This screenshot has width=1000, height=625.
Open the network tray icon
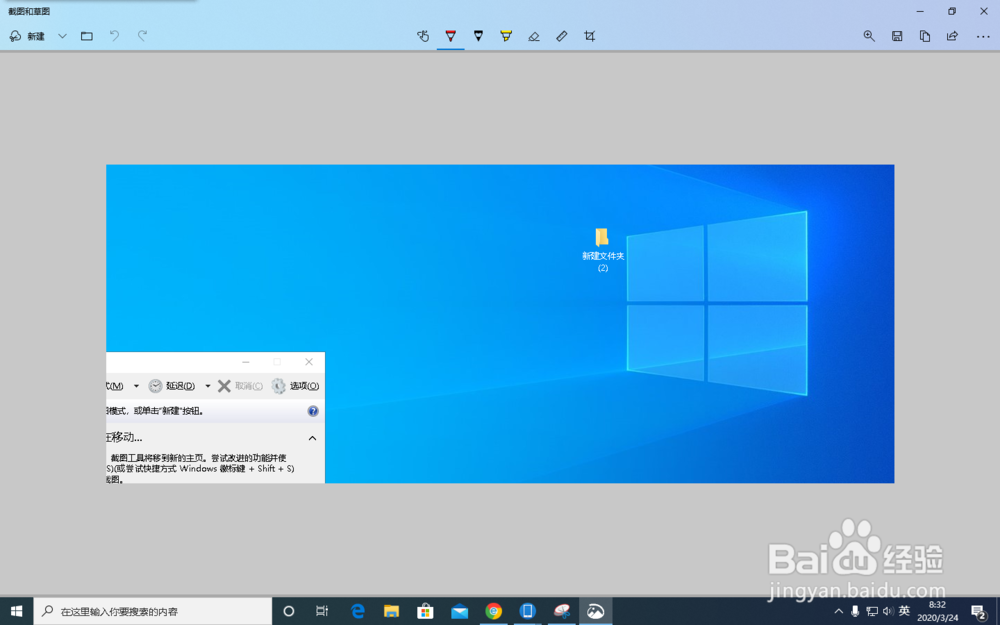[x=872, y=611]
